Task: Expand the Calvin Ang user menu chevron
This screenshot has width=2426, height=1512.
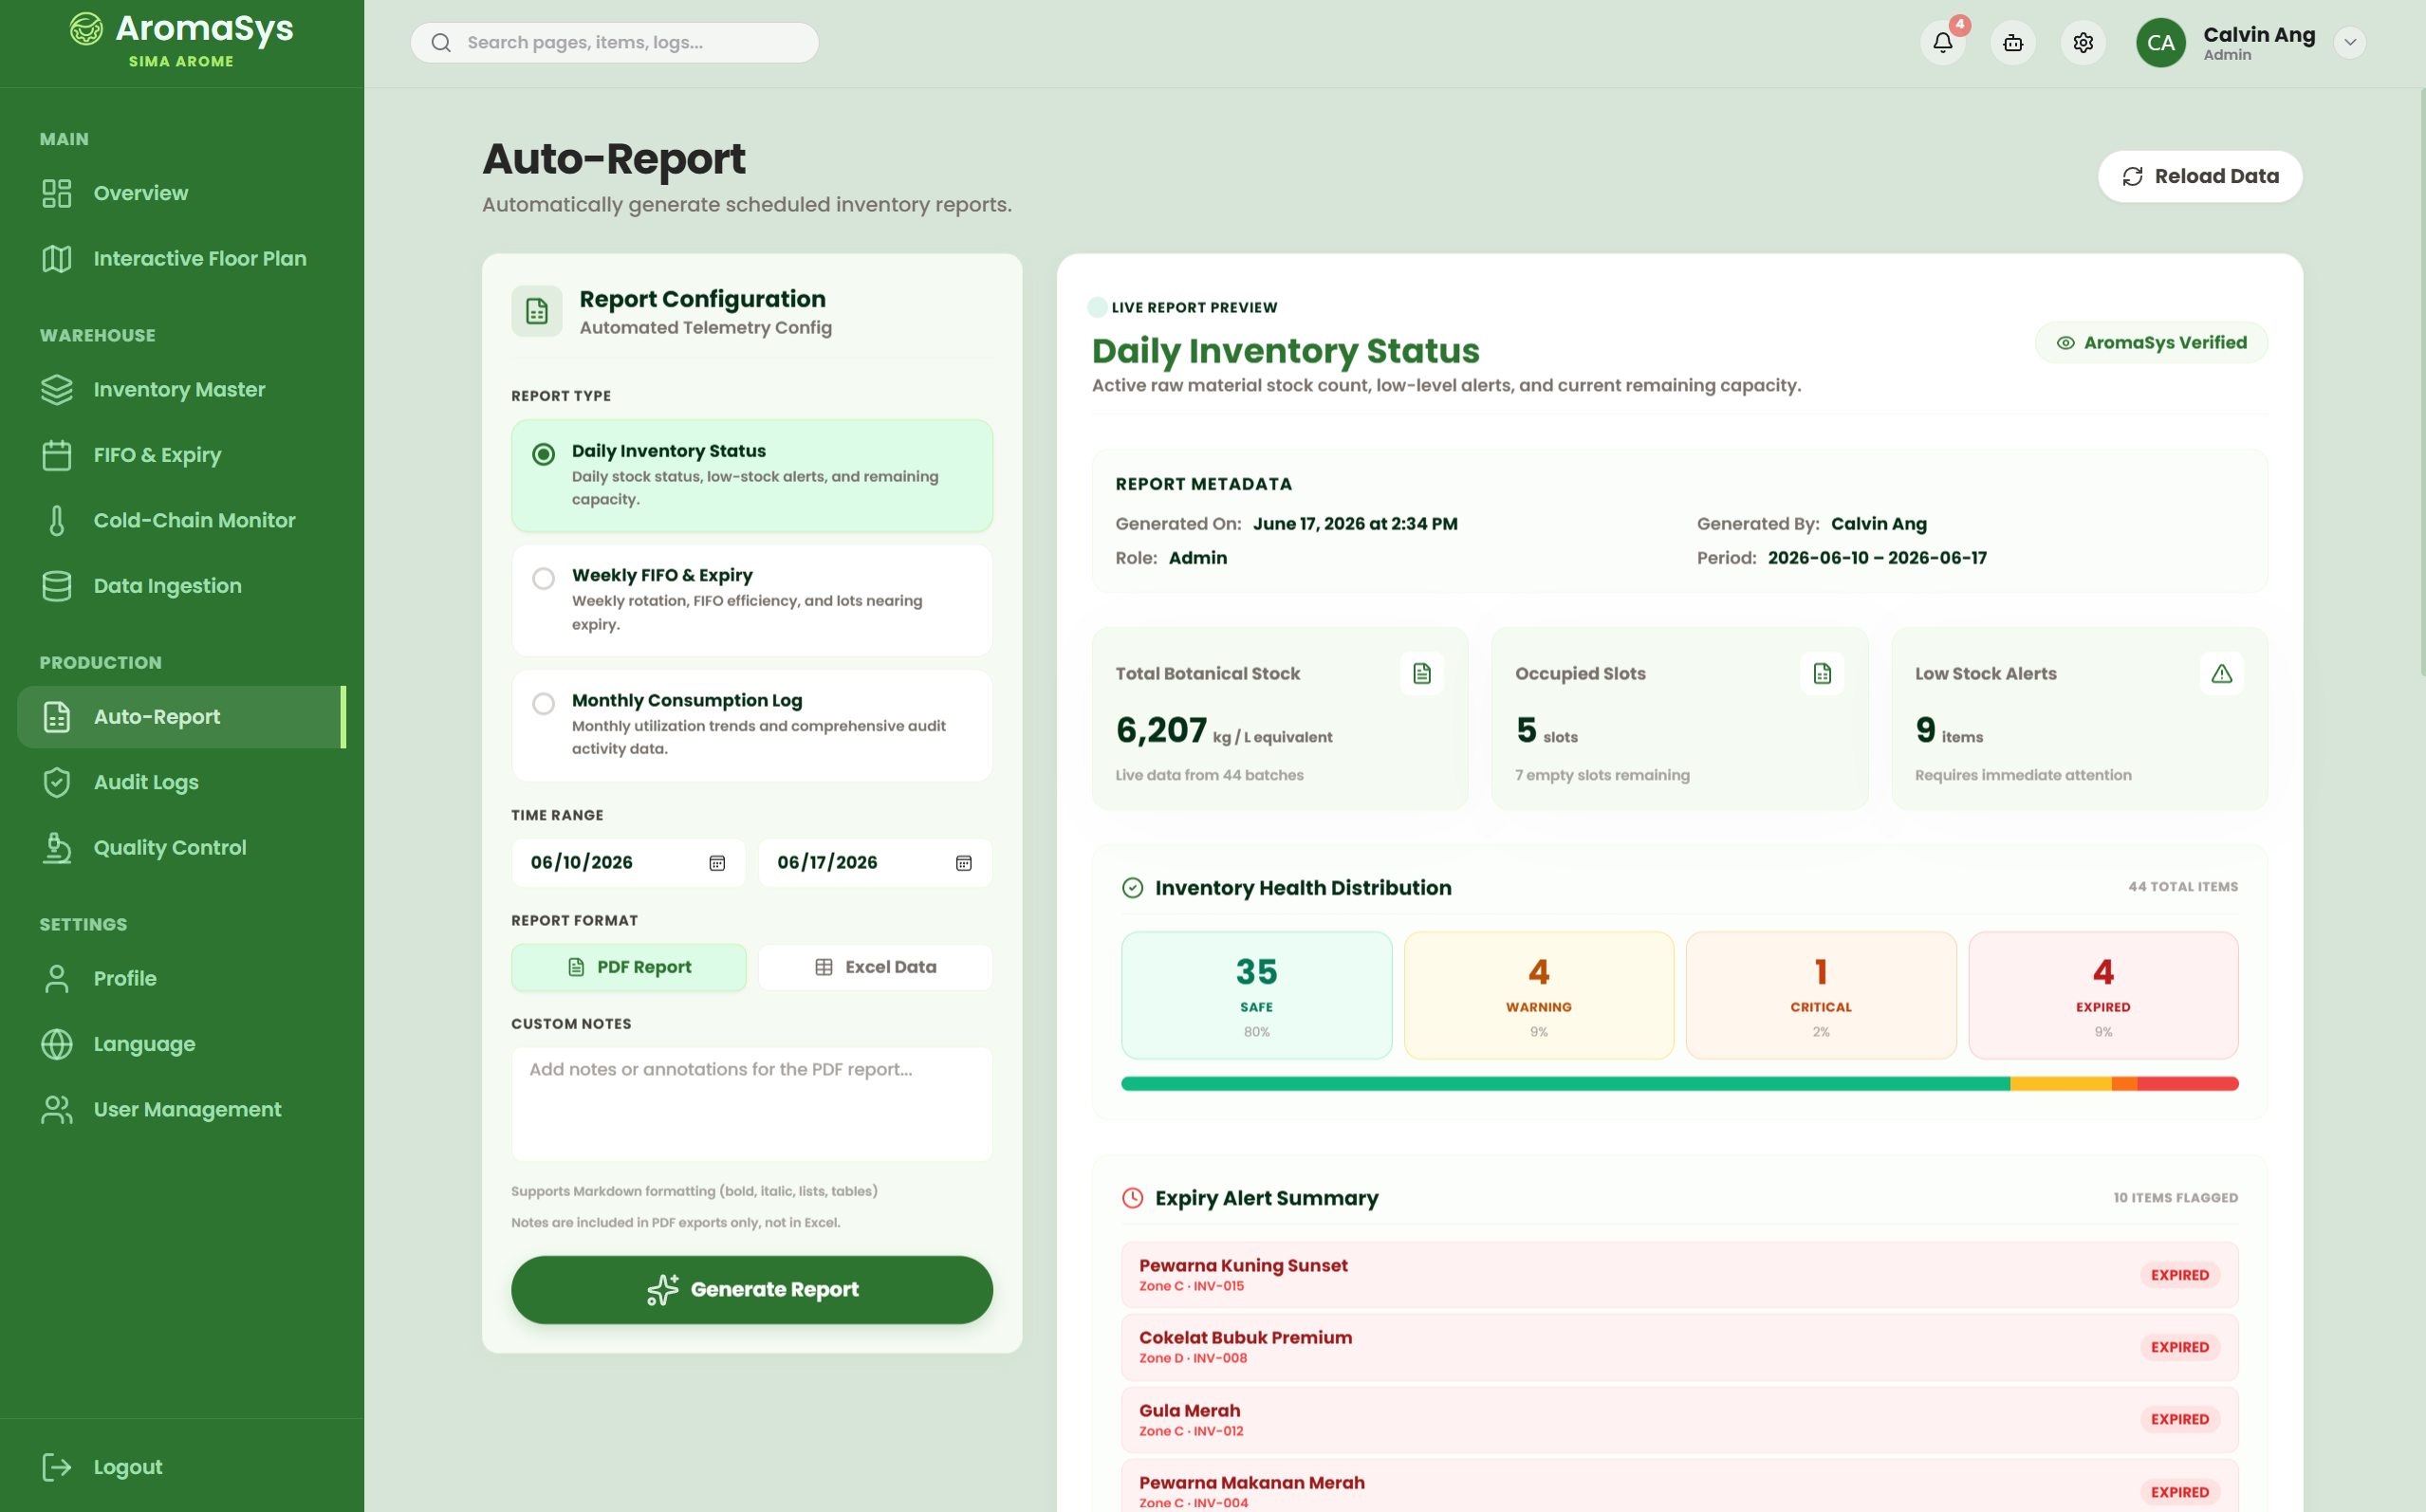Action: (x=2350, y=42)
